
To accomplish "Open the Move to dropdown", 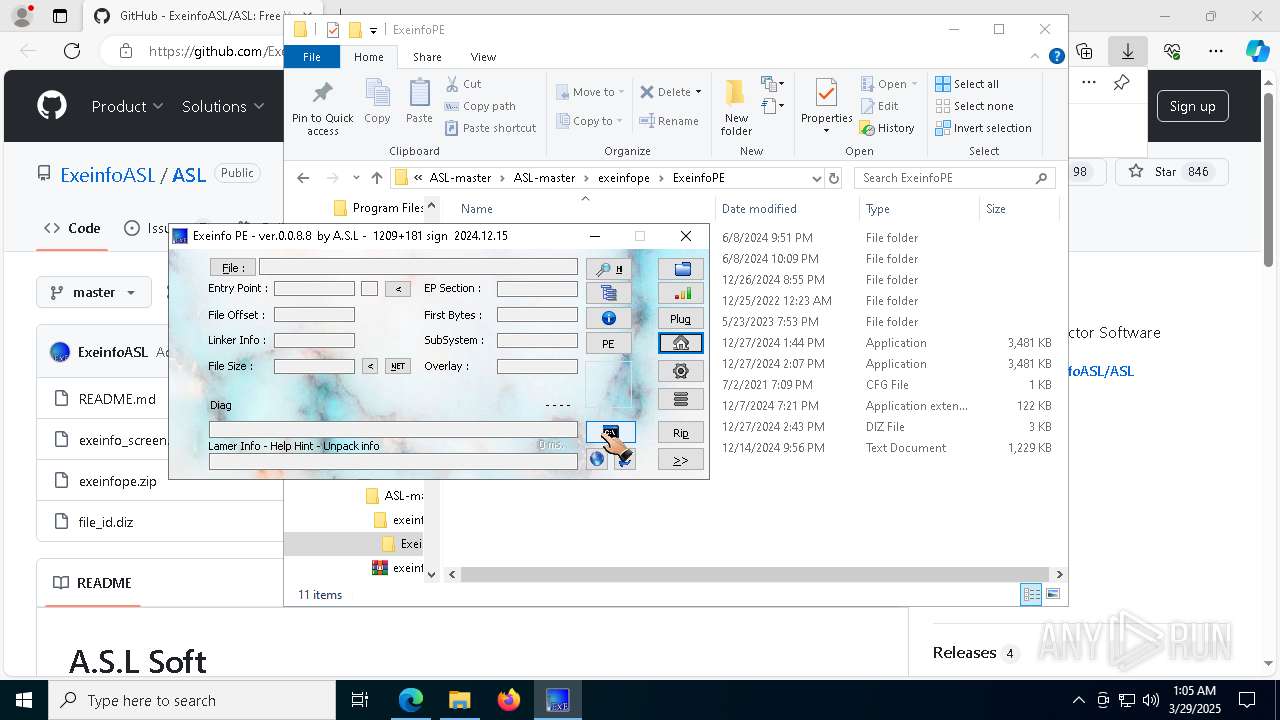I will pos(590,92).
